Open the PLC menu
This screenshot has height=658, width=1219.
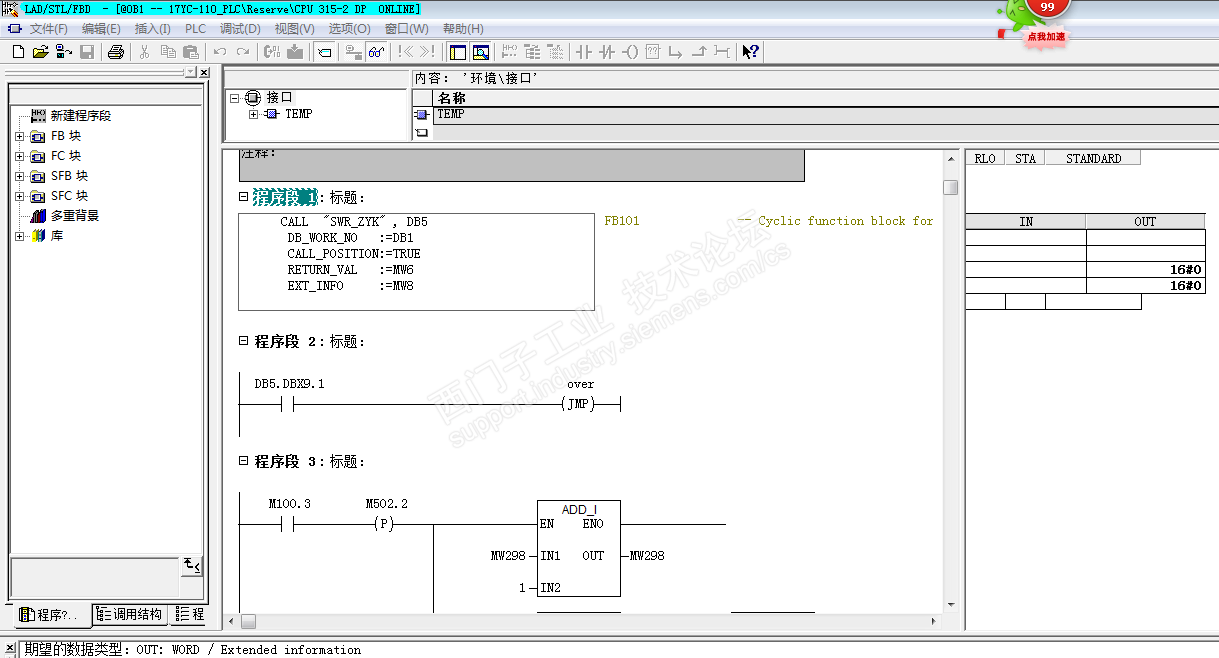pyautogui.click(x=195, y=29)
